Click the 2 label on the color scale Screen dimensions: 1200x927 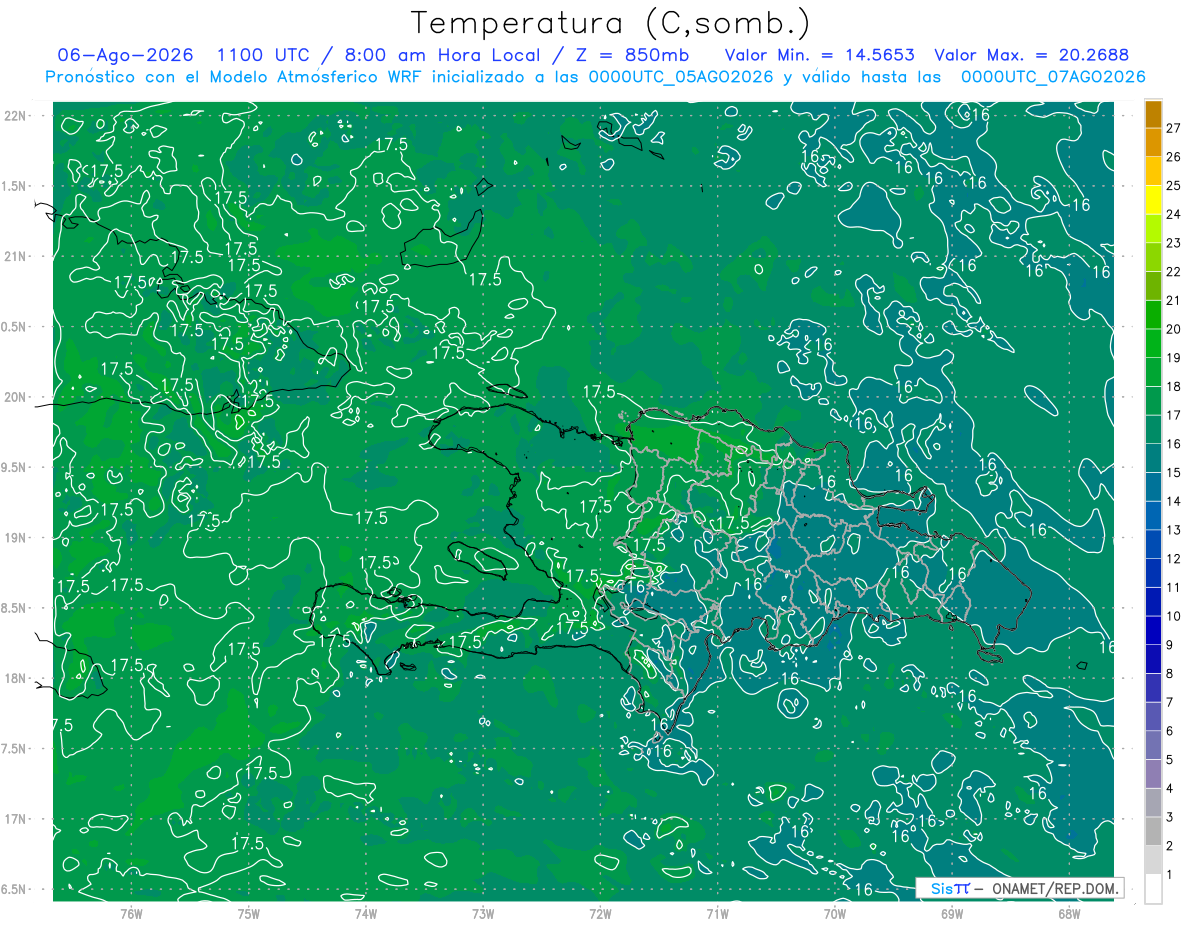coord(1170,846)
